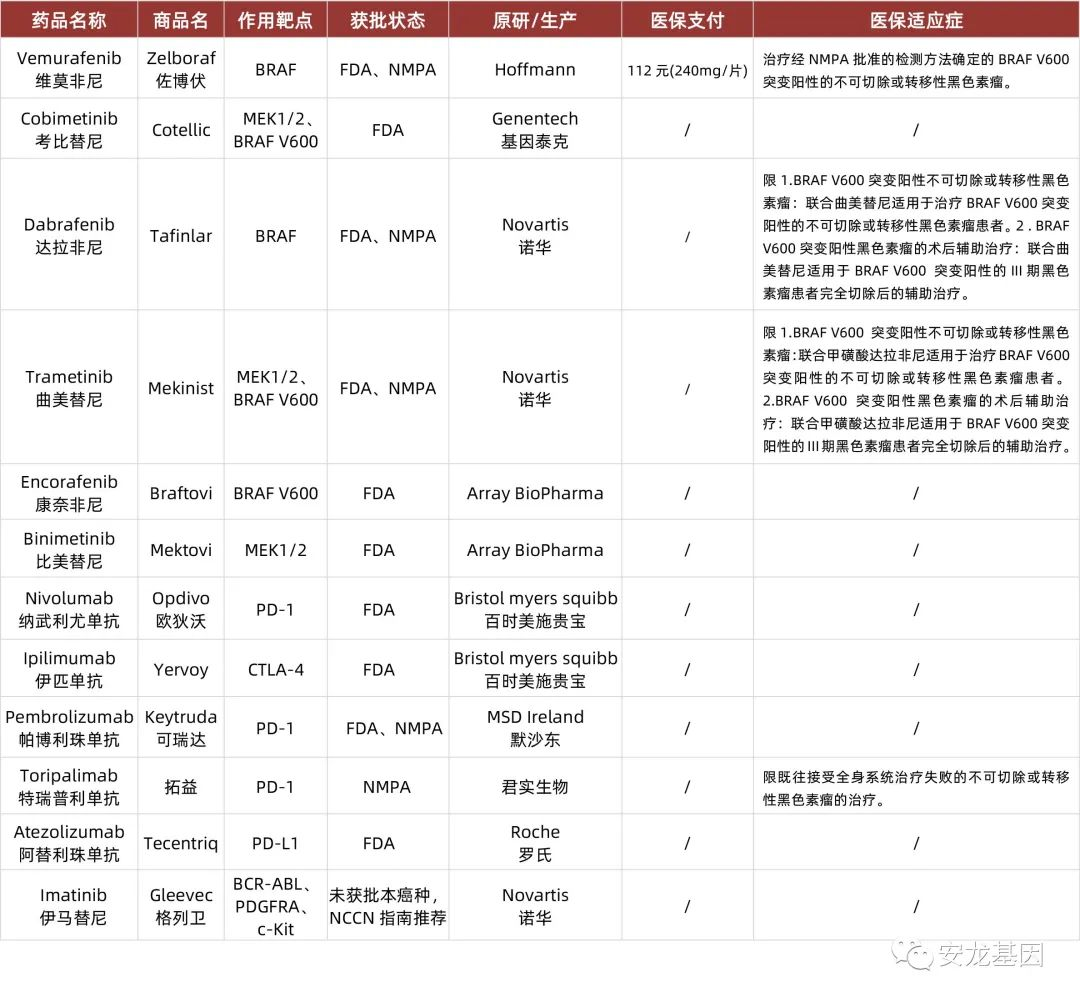The height and width of the screenshot is (1002, 1080).
Task: Click PD-1 target in Nivolumab row
Action: point(276,609)
